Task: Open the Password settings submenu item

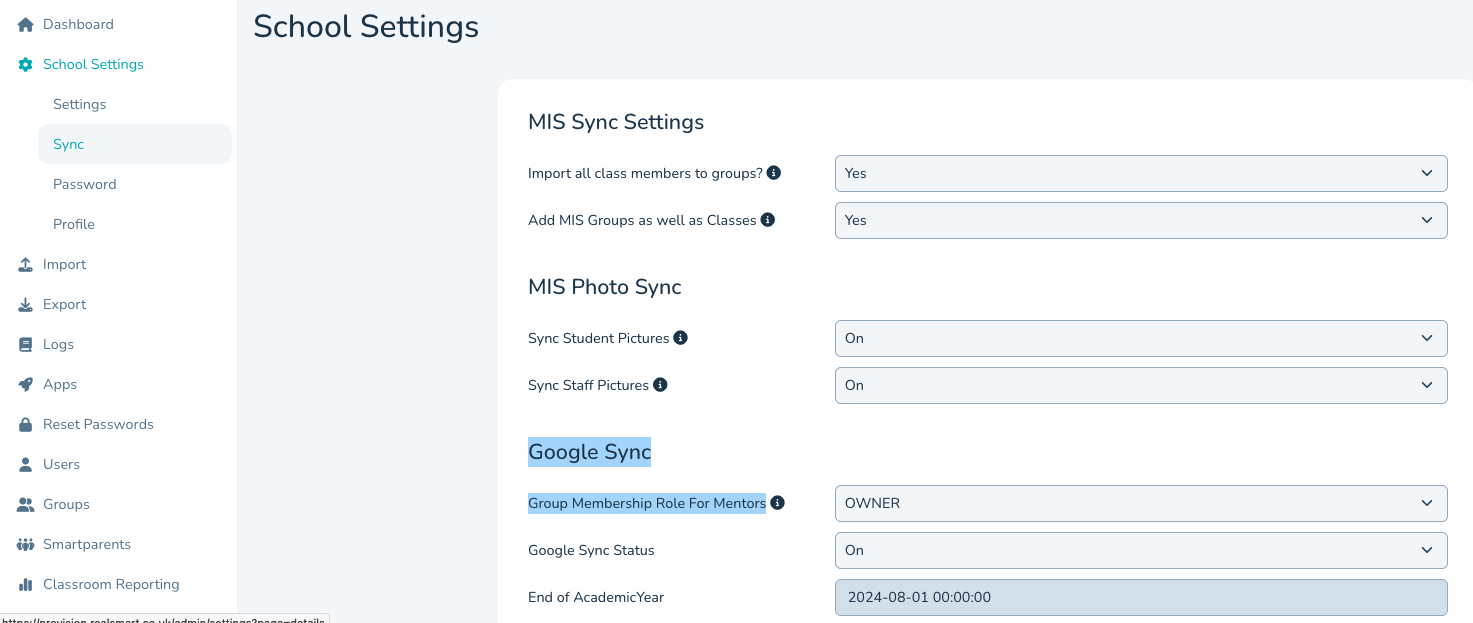Action: click(85, 184)
